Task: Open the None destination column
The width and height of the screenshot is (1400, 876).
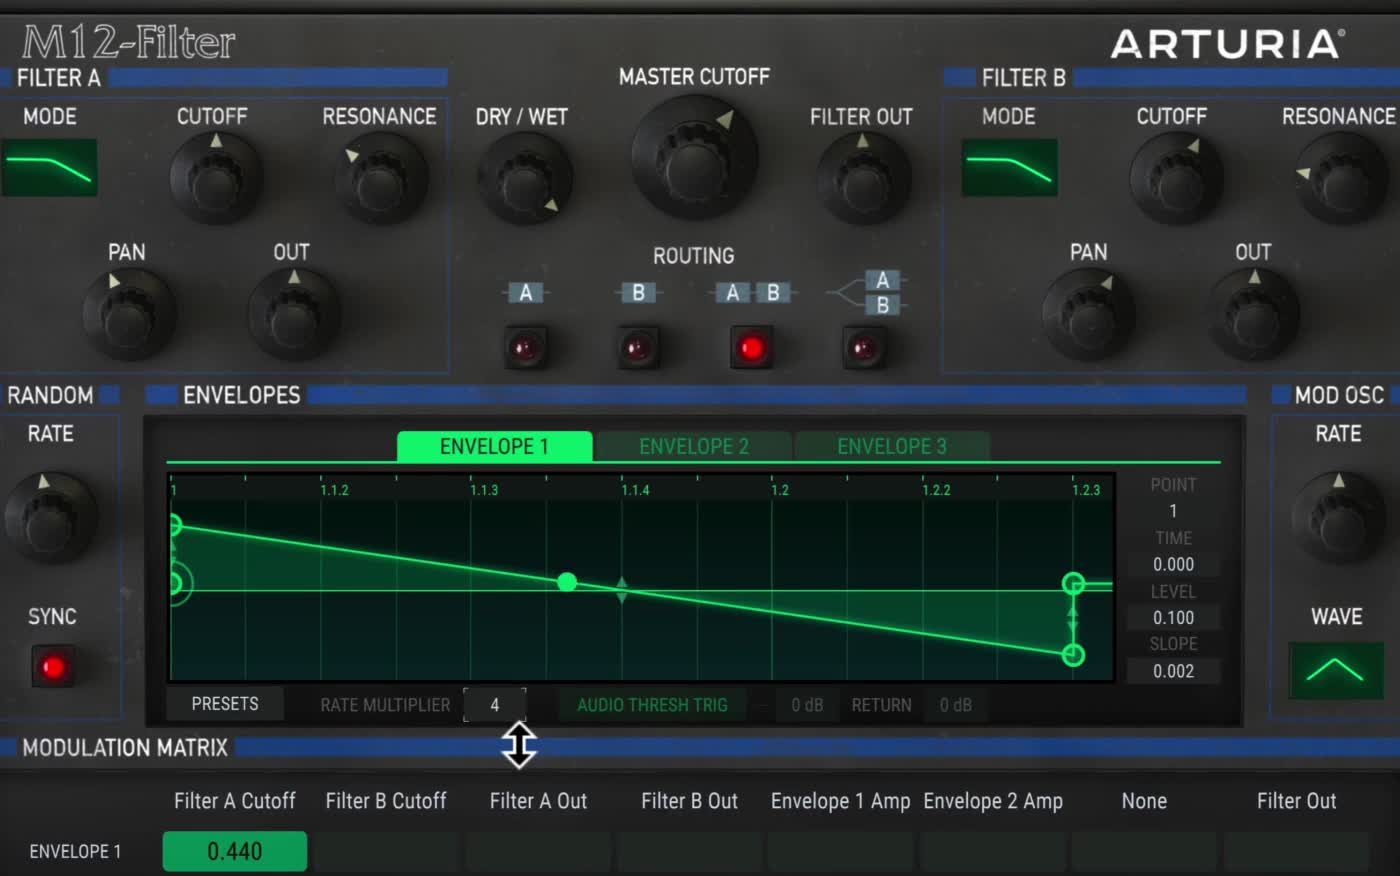Action: coord(1144,801)
